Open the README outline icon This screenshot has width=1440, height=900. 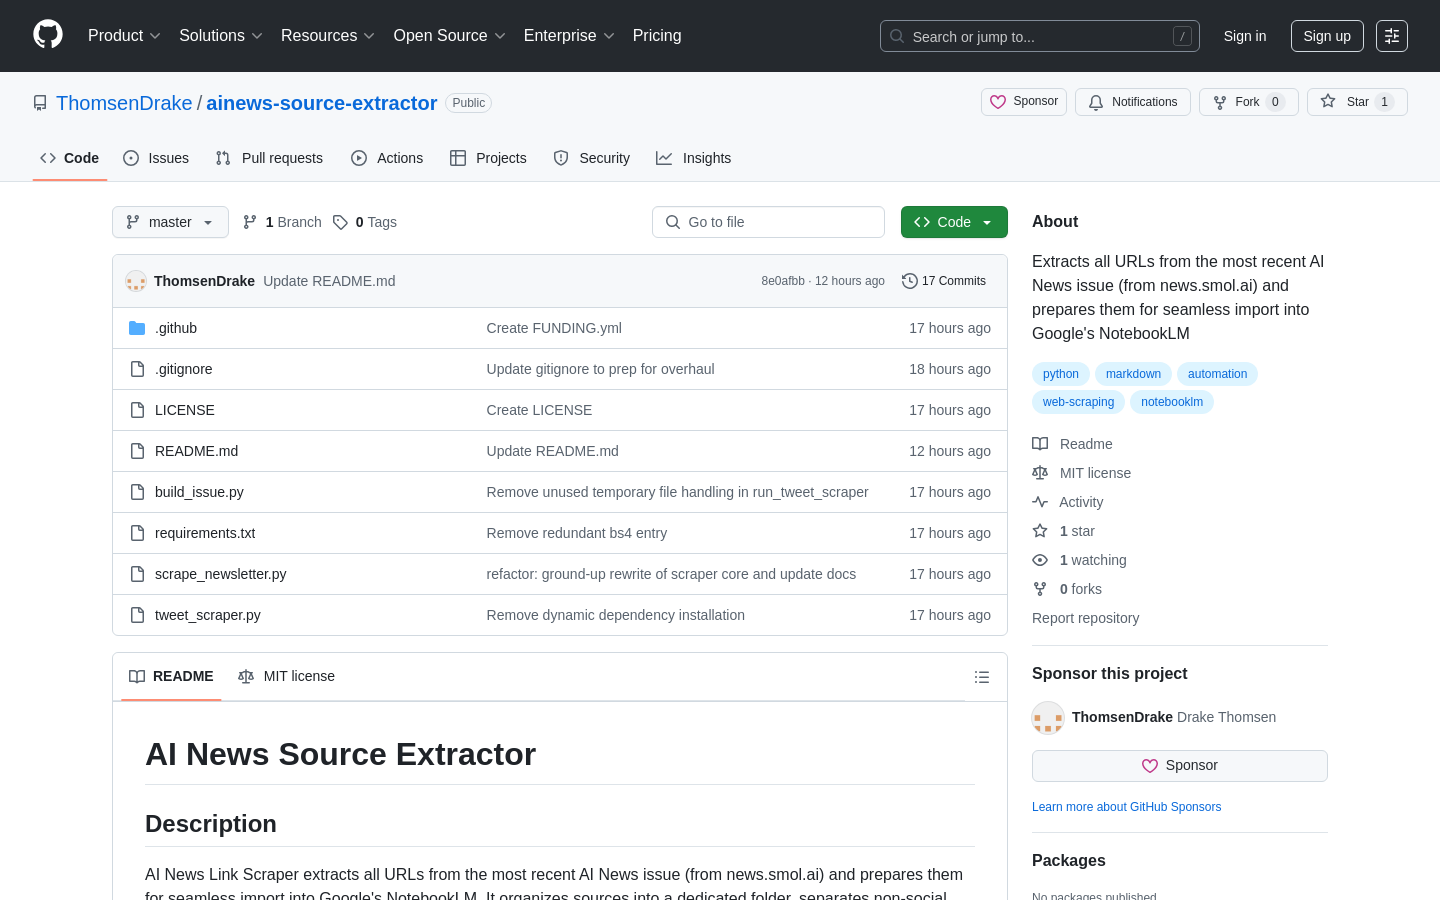(982, 677)
